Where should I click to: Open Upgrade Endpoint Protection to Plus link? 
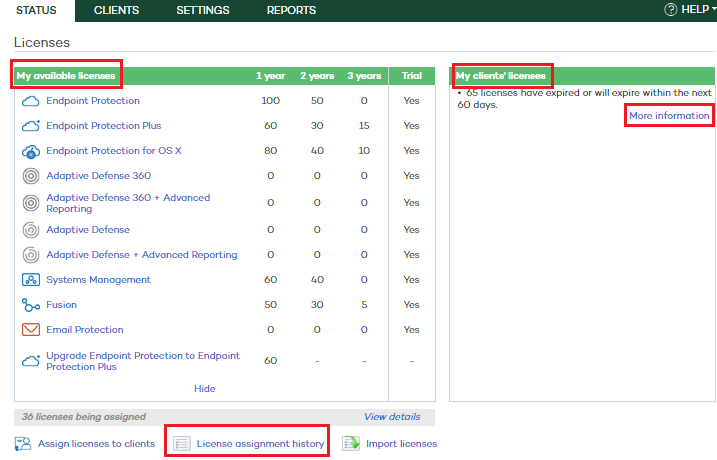point(143,361)
